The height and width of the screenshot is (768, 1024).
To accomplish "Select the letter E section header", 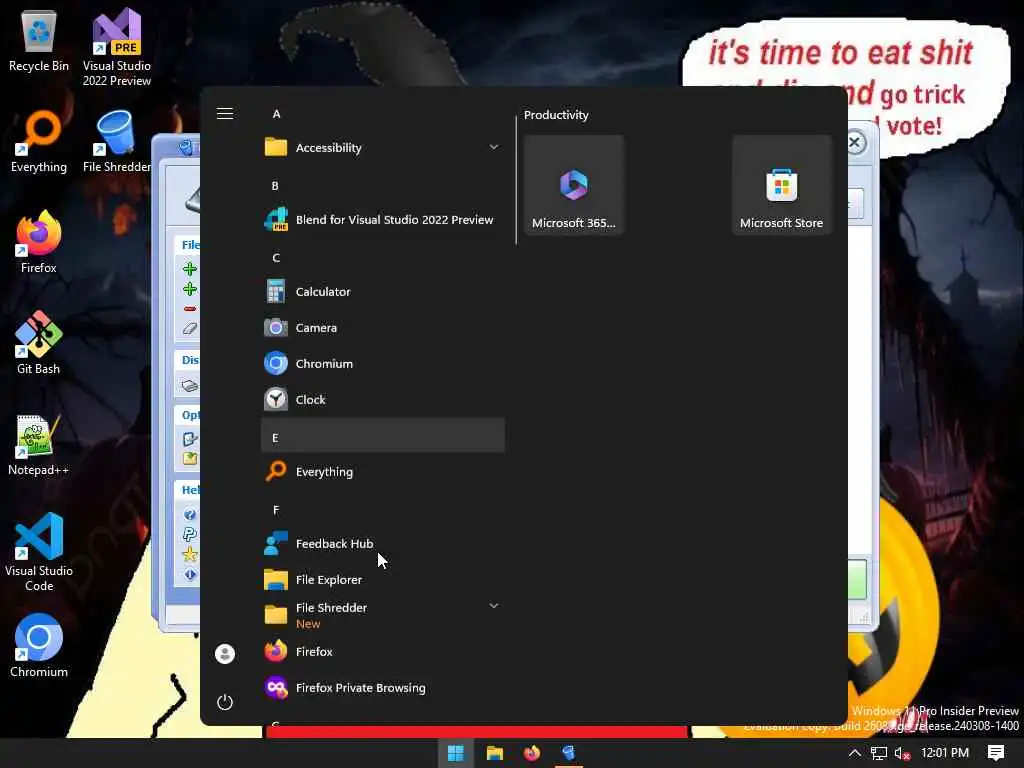I will [383, 436].
